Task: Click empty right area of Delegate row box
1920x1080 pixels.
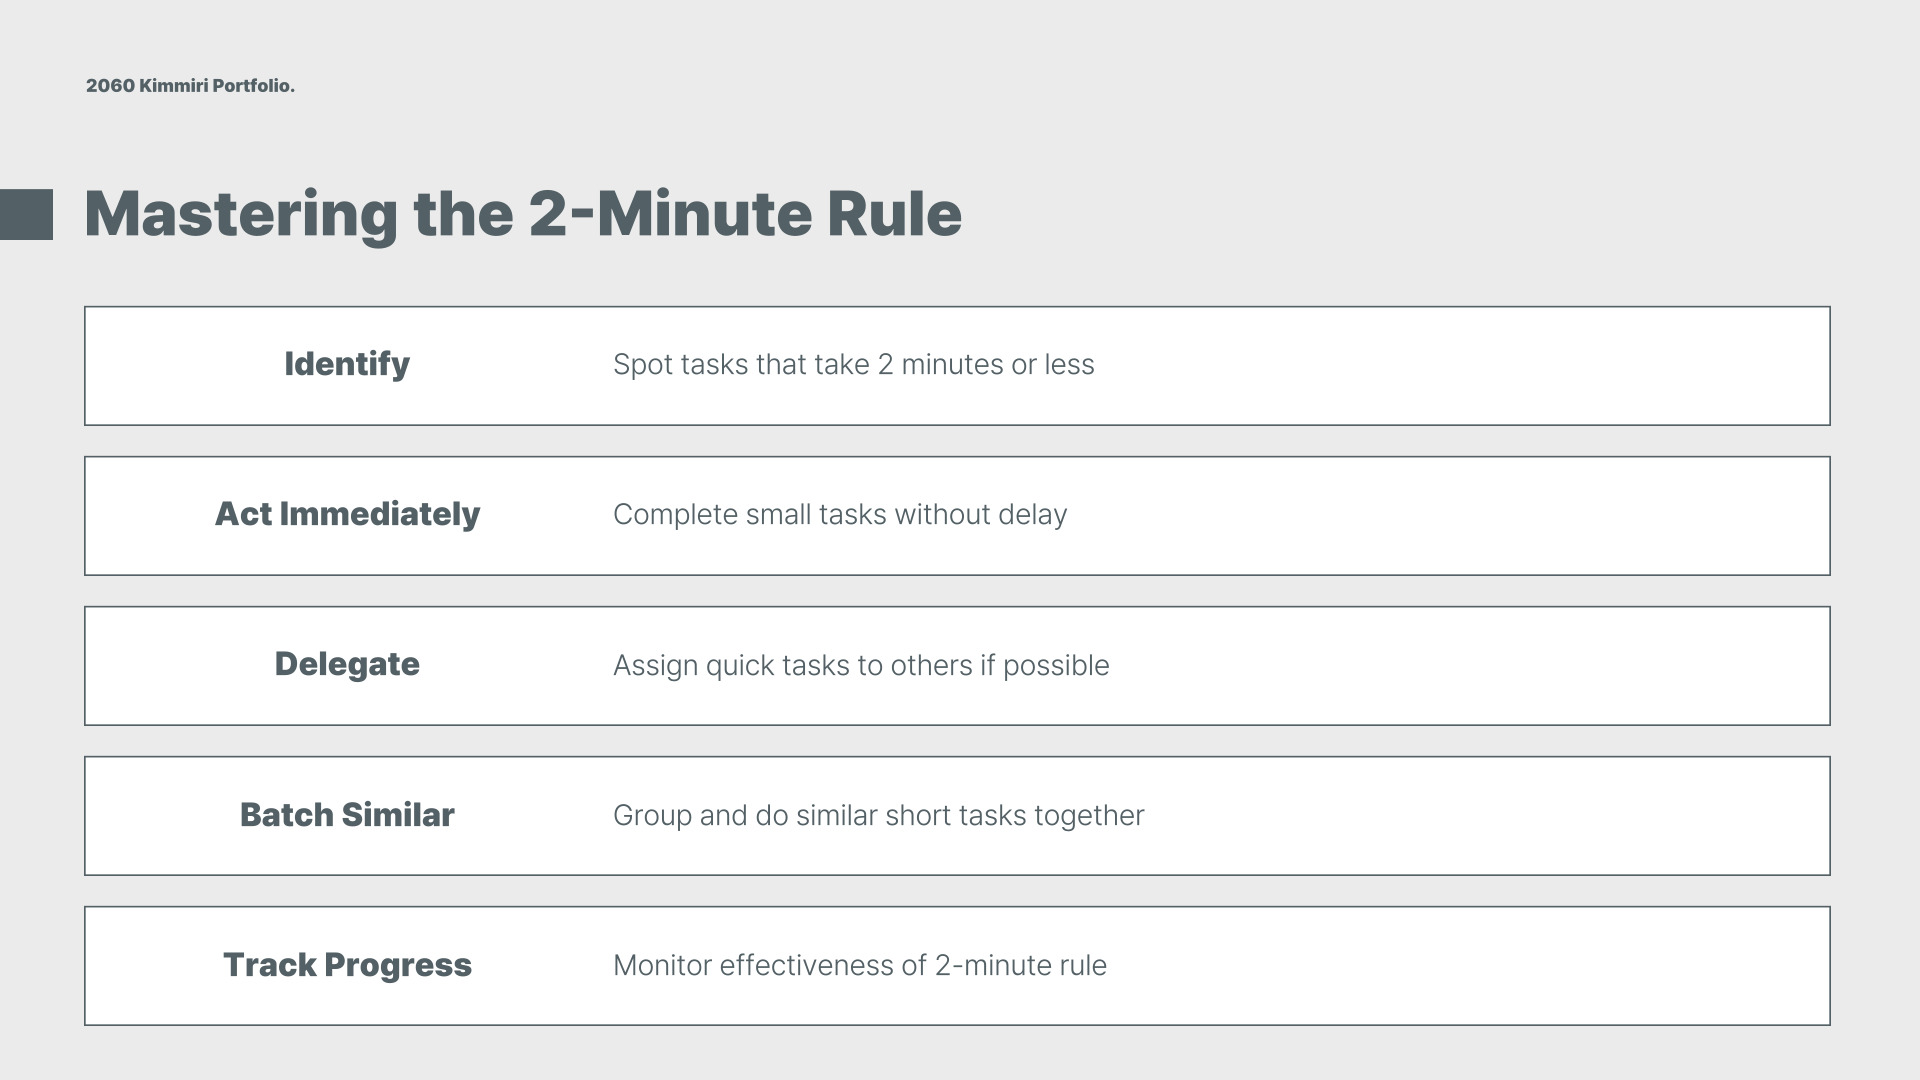Action: tap(1470, 666)
